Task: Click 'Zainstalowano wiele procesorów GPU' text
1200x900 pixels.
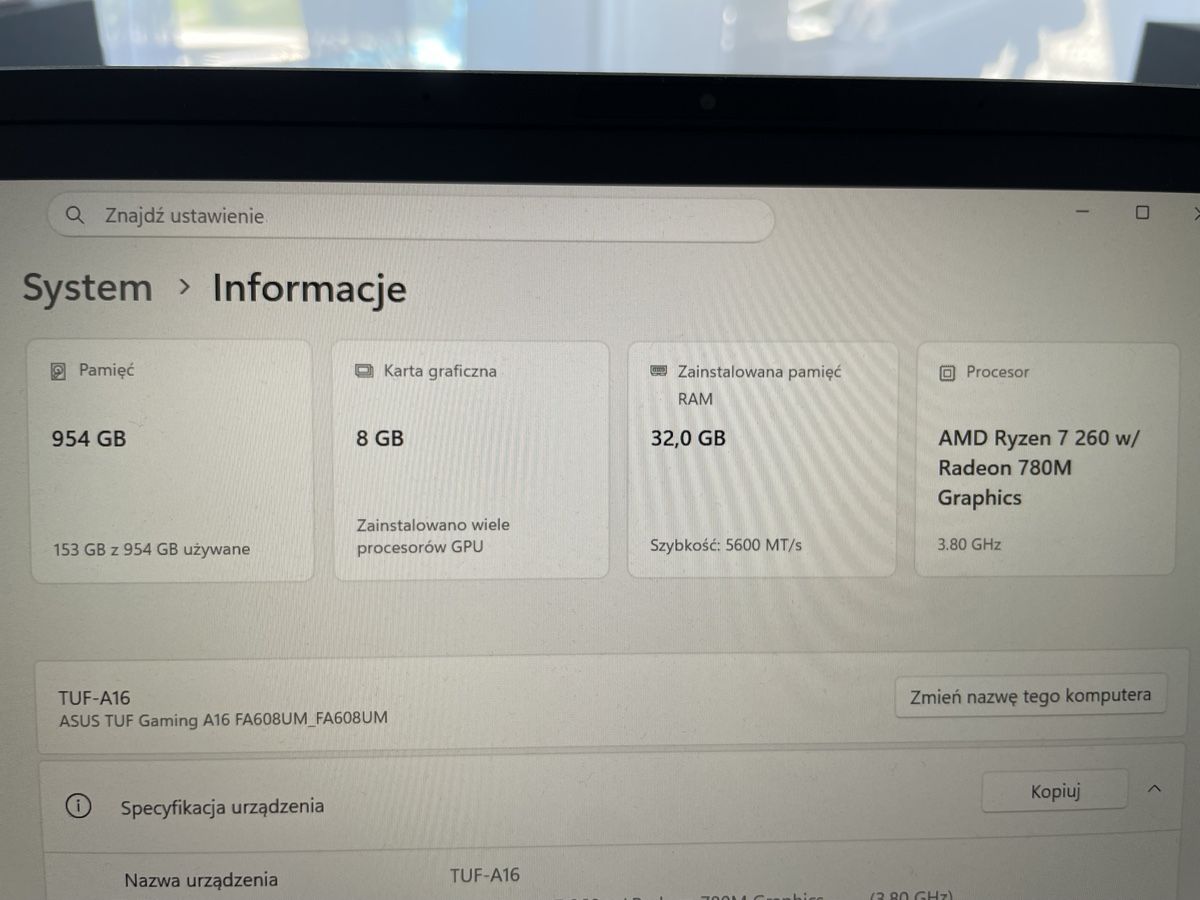Action: click(433, 536)
